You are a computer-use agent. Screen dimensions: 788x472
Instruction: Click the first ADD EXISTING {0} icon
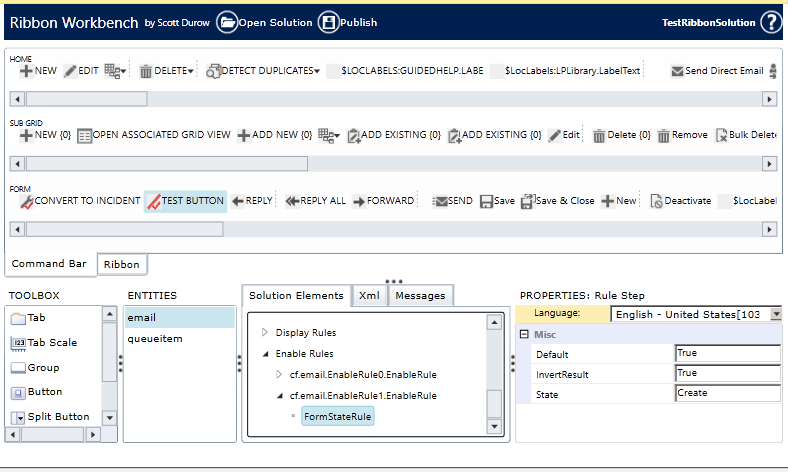point(354,135)
